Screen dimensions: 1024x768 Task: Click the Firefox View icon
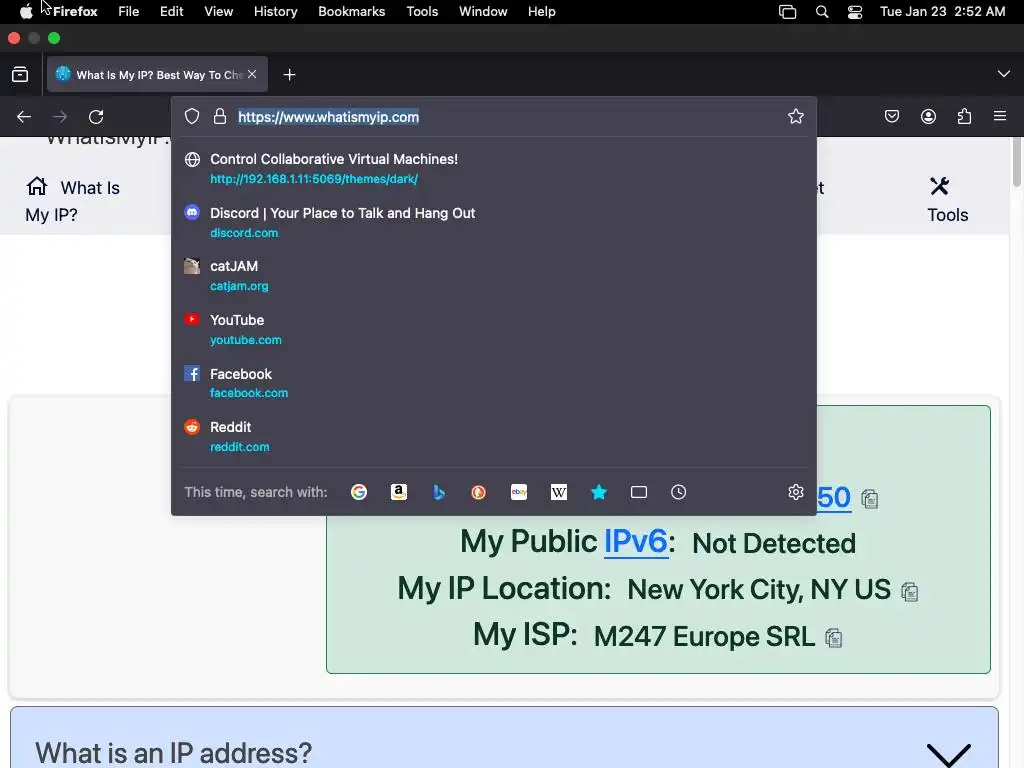tap(20, 74)
